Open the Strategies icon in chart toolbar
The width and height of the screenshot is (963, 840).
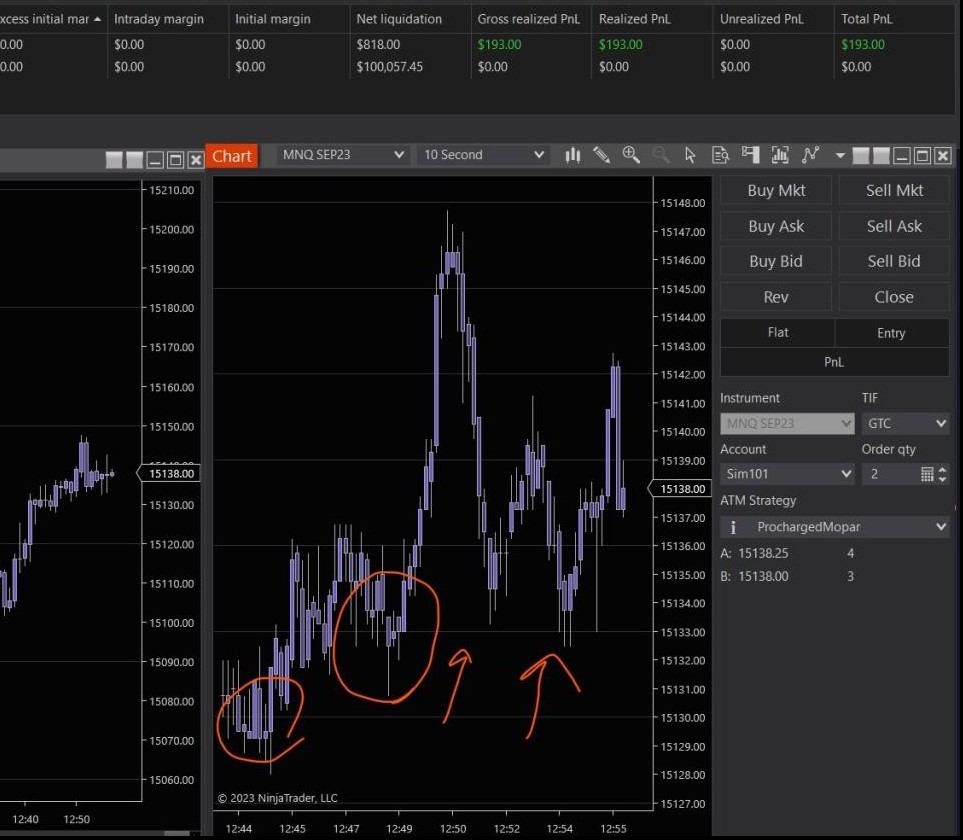(810, 155)
